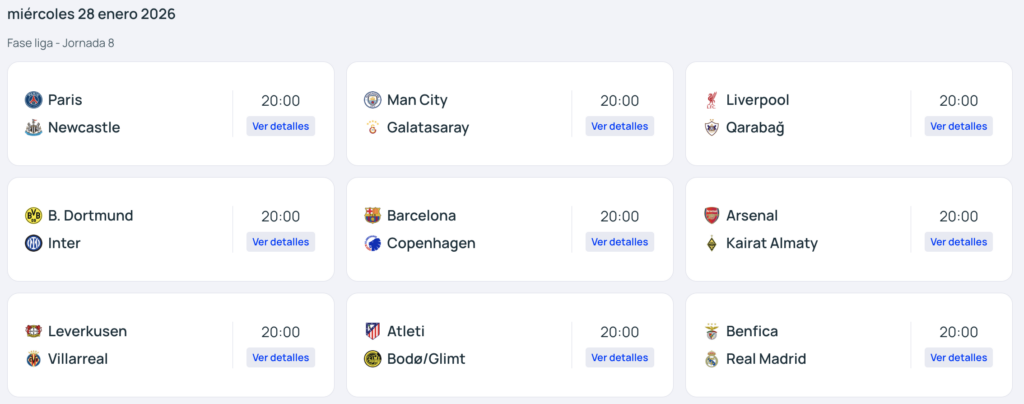Click the Bodø/Glimt club crest
This screenshot has width=1024, height=404.
click(x=373, y=359)
